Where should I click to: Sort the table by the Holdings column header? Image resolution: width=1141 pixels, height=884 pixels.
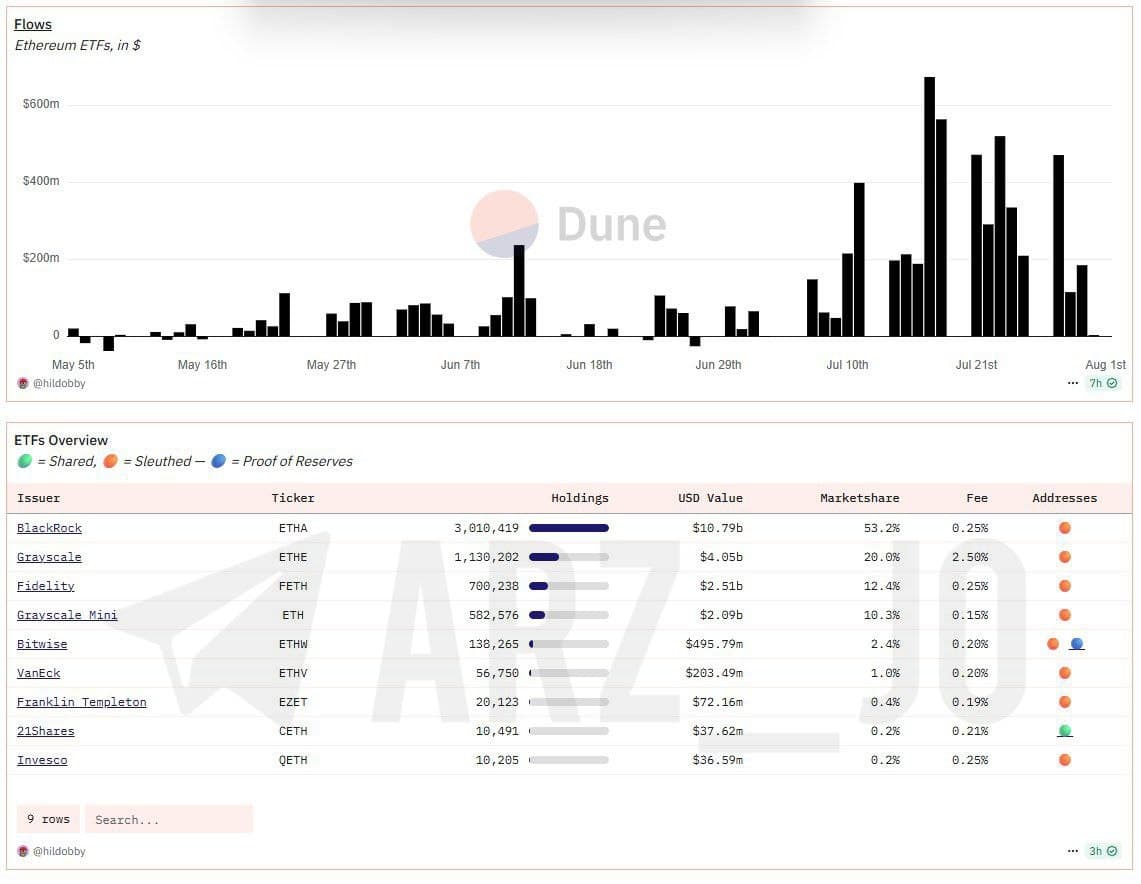point(579,498)
